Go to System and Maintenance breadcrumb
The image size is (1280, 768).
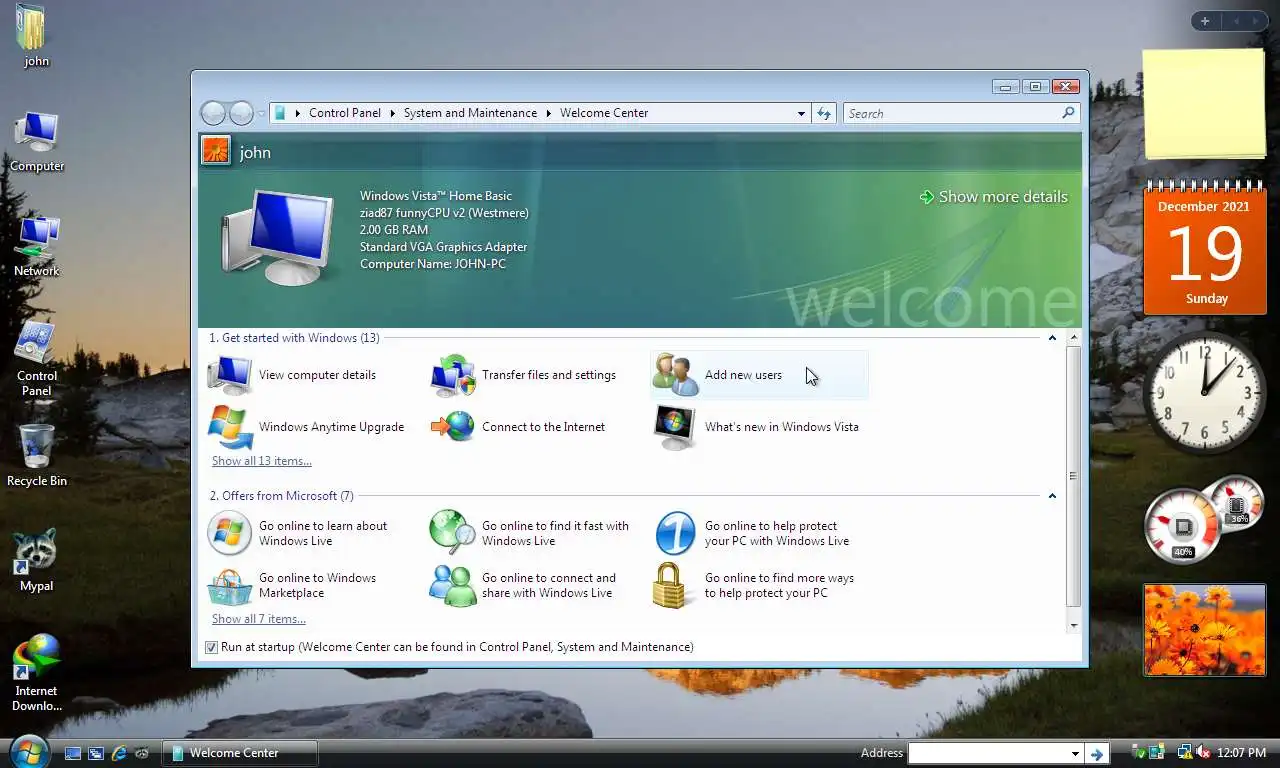click(x=470, y=113)
